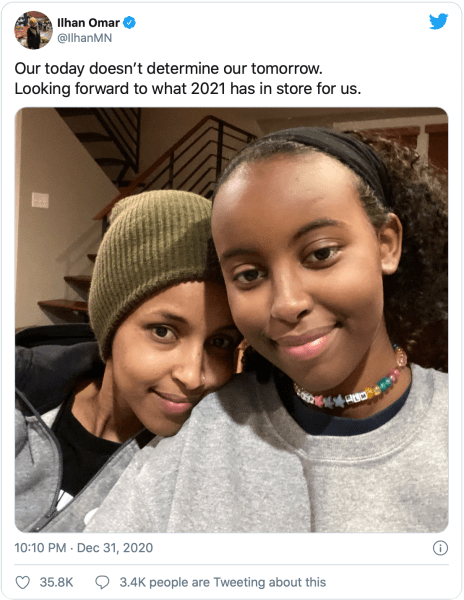Viewport: 464px width, 600px height.
Task: Click the Dec 31, 2020 date
Action: [x=115, y=548]
